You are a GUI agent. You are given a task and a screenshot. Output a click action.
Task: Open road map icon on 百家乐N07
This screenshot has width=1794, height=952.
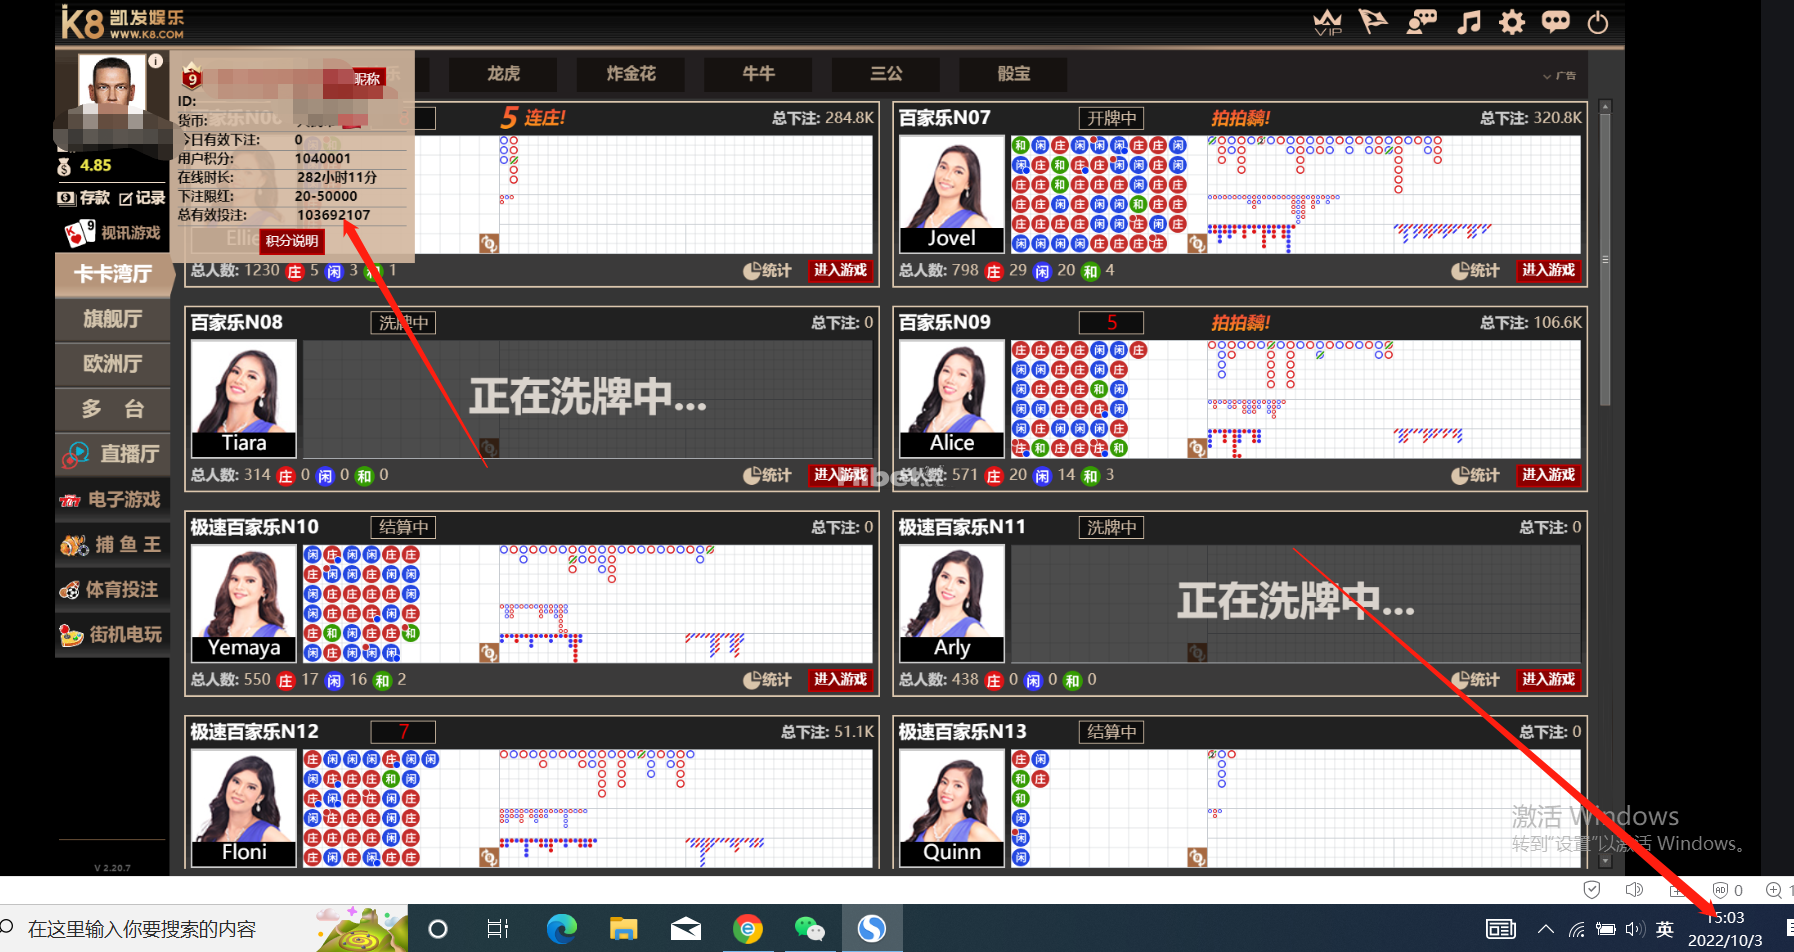pyautogui.click(x=1196, y=243)
